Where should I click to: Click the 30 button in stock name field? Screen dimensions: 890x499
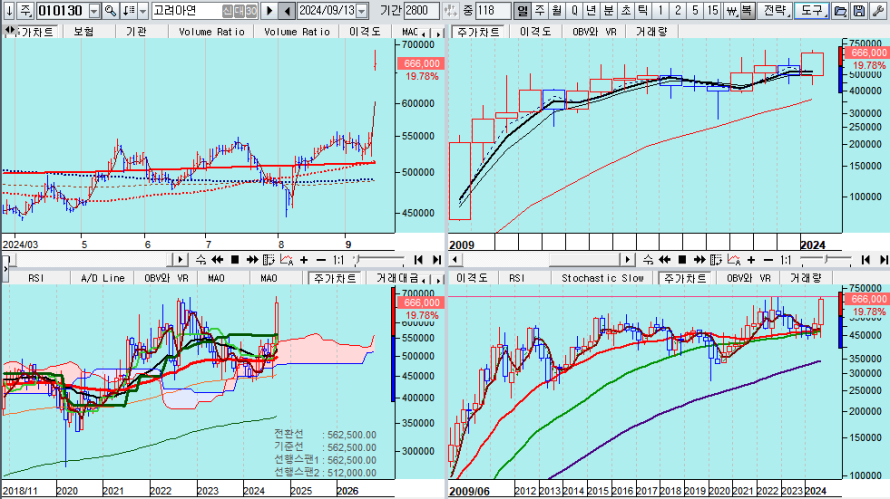(x=251, y=11)
